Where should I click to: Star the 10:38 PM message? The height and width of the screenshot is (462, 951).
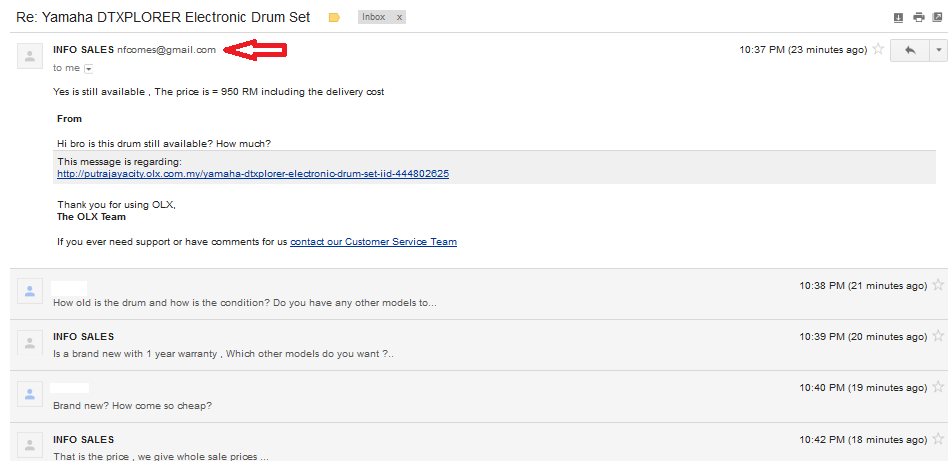click(x=938, y=285)
